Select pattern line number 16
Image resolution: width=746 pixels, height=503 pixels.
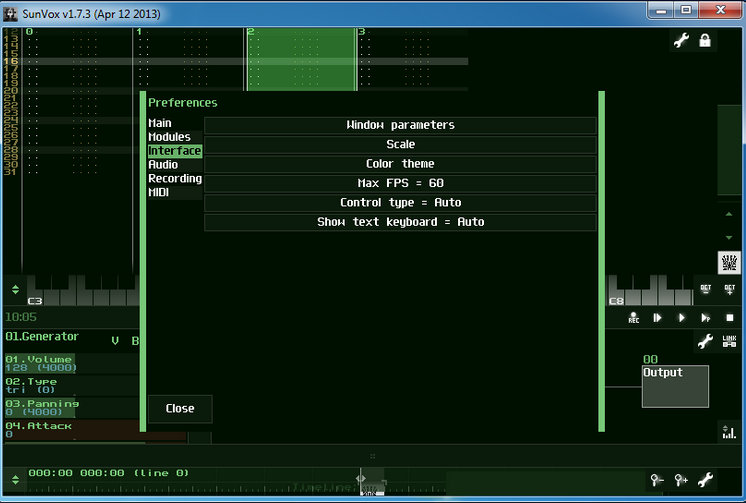tap(11, 61)
